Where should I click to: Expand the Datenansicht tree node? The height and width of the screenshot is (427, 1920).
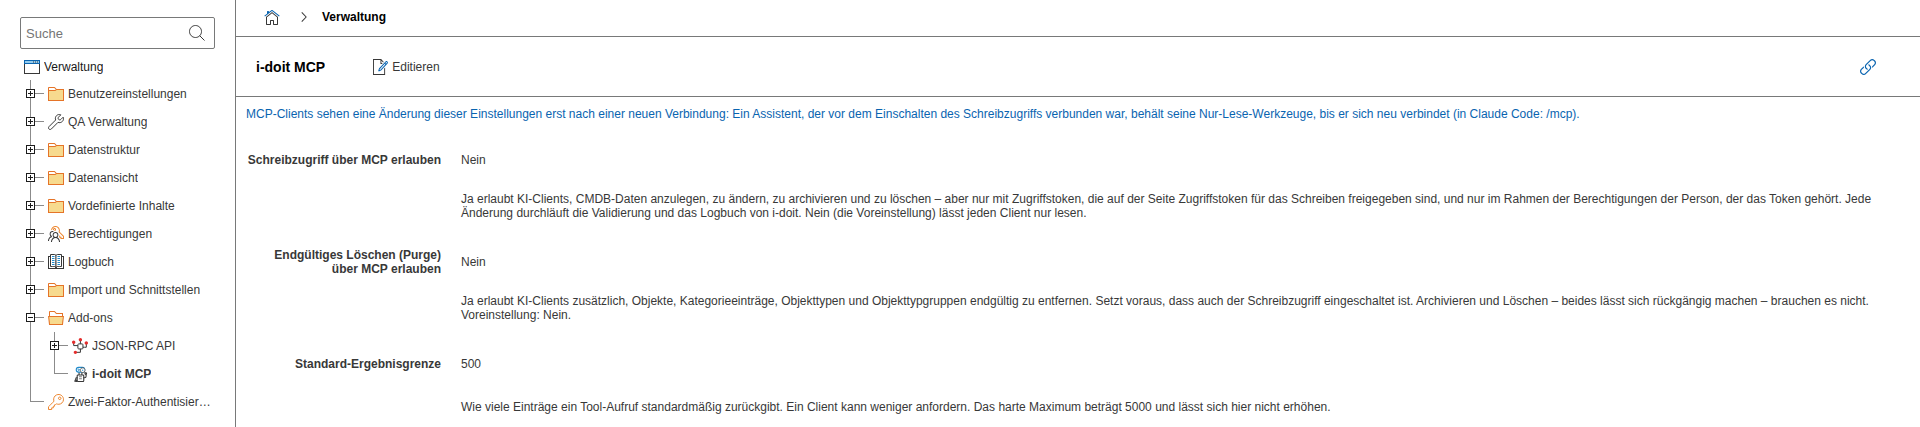30,178
